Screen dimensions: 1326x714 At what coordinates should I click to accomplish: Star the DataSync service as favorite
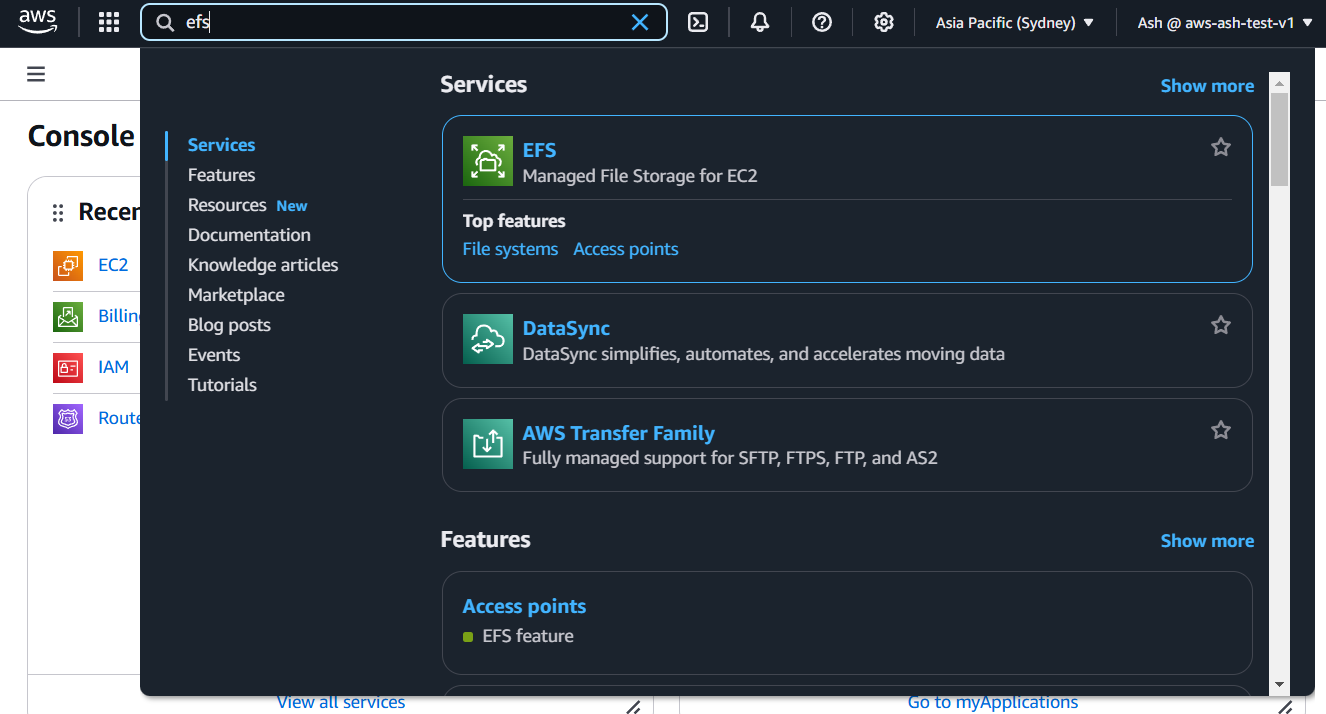click(x=1221, y=325)
